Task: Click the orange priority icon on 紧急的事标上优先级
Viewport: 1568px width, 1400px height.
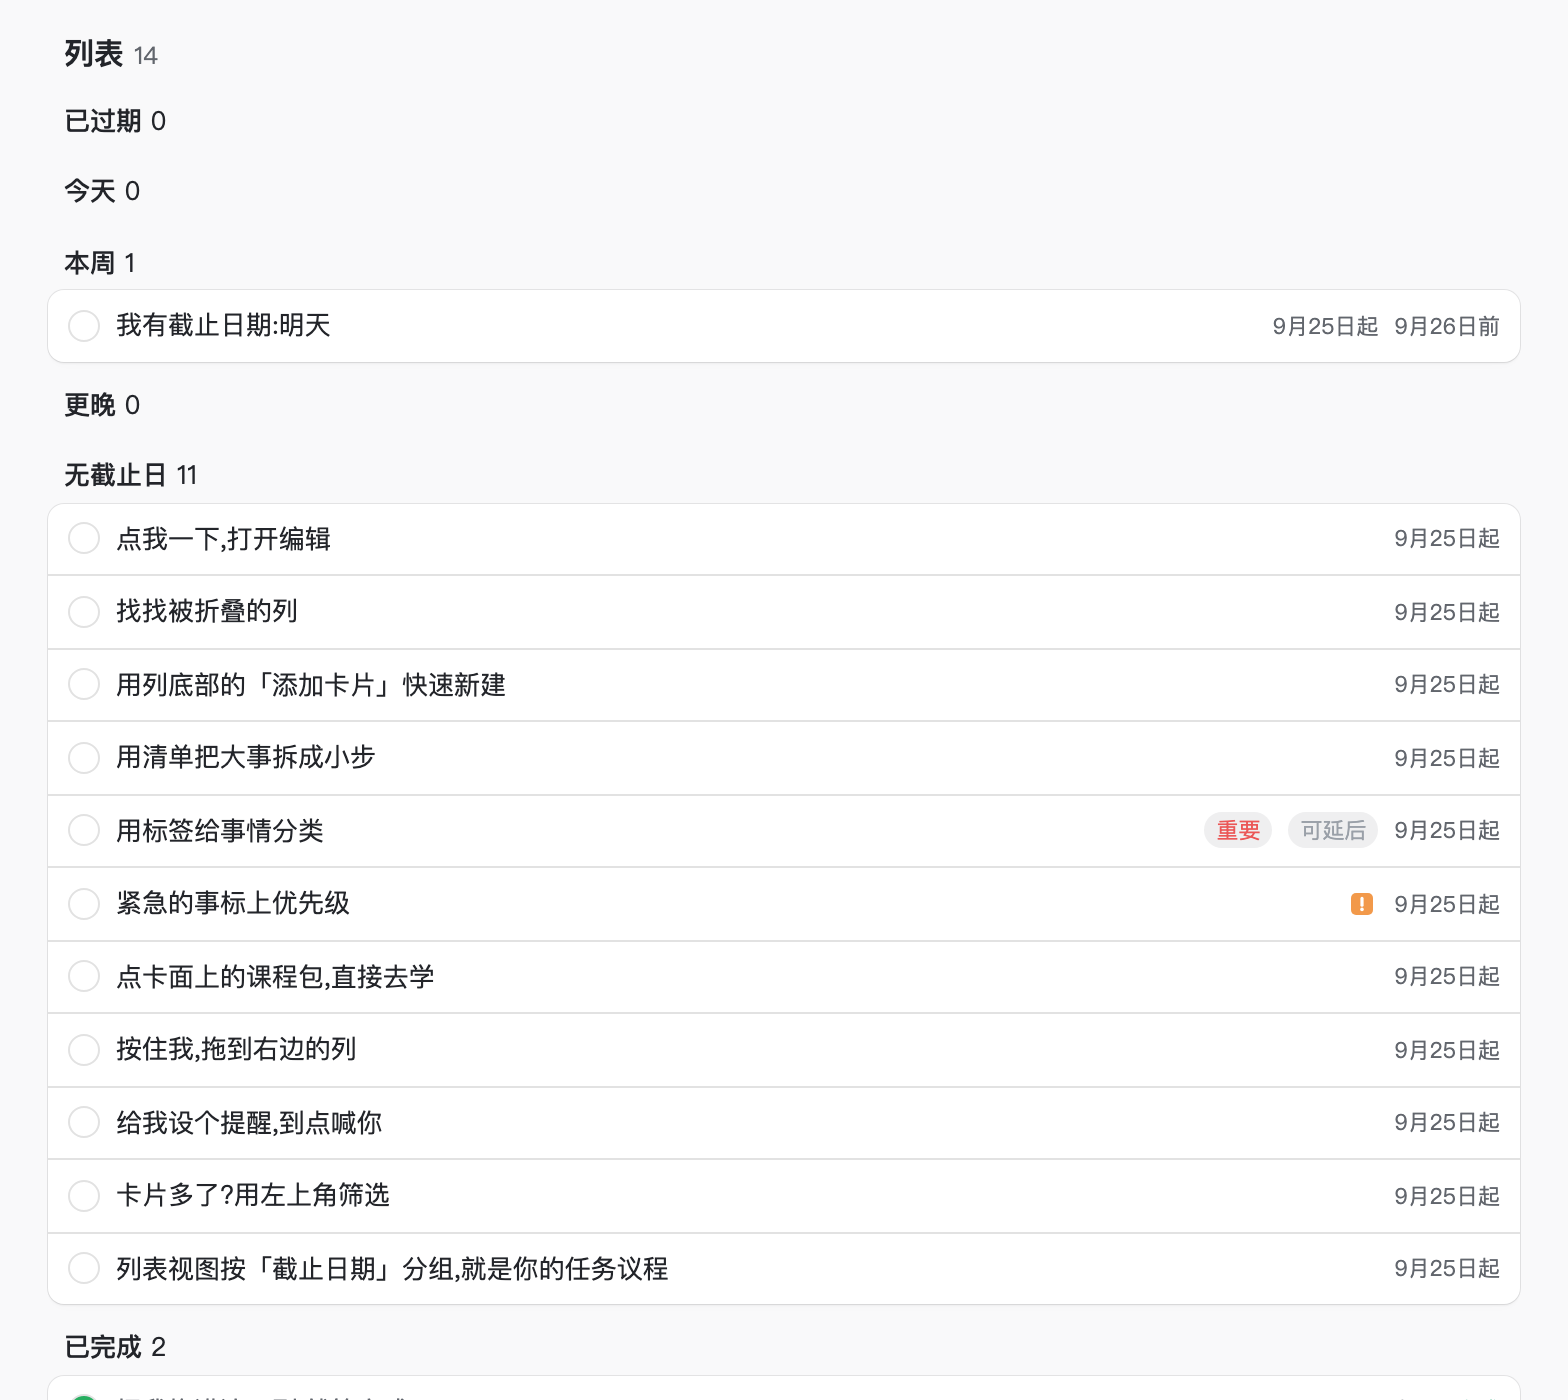Action: [1362, 904]
